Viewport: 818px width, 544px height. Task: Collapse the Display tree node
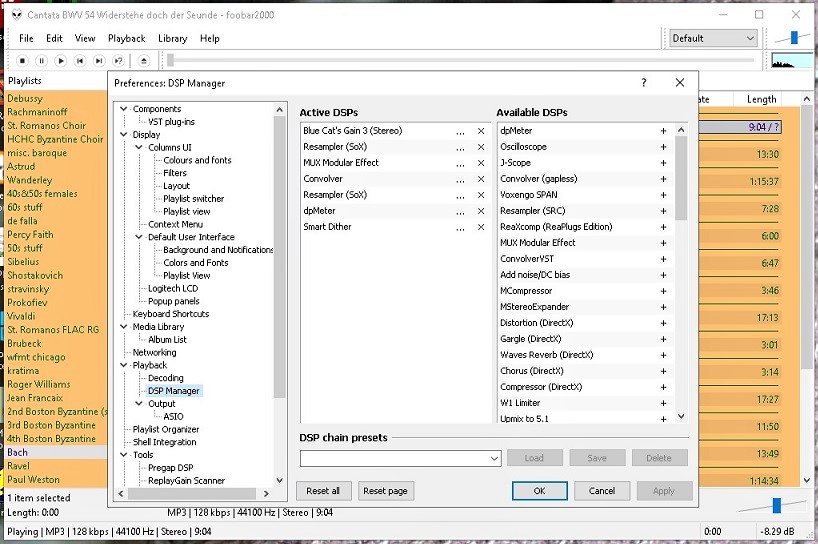pos(124,135)
